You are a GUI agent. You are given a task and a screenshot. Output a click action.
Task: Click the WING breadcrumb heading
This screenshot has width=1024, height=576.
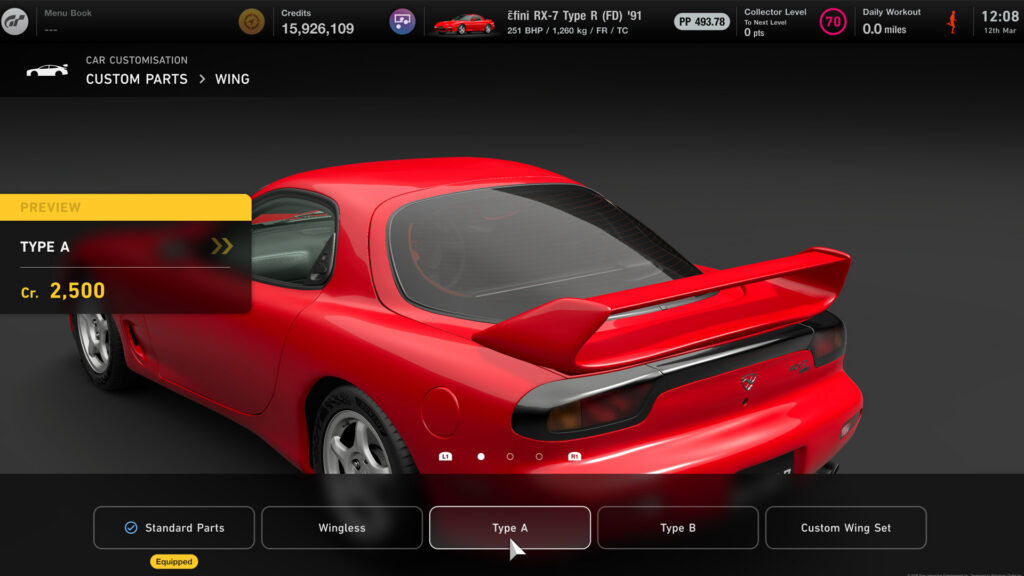click(x=234, y=79)
